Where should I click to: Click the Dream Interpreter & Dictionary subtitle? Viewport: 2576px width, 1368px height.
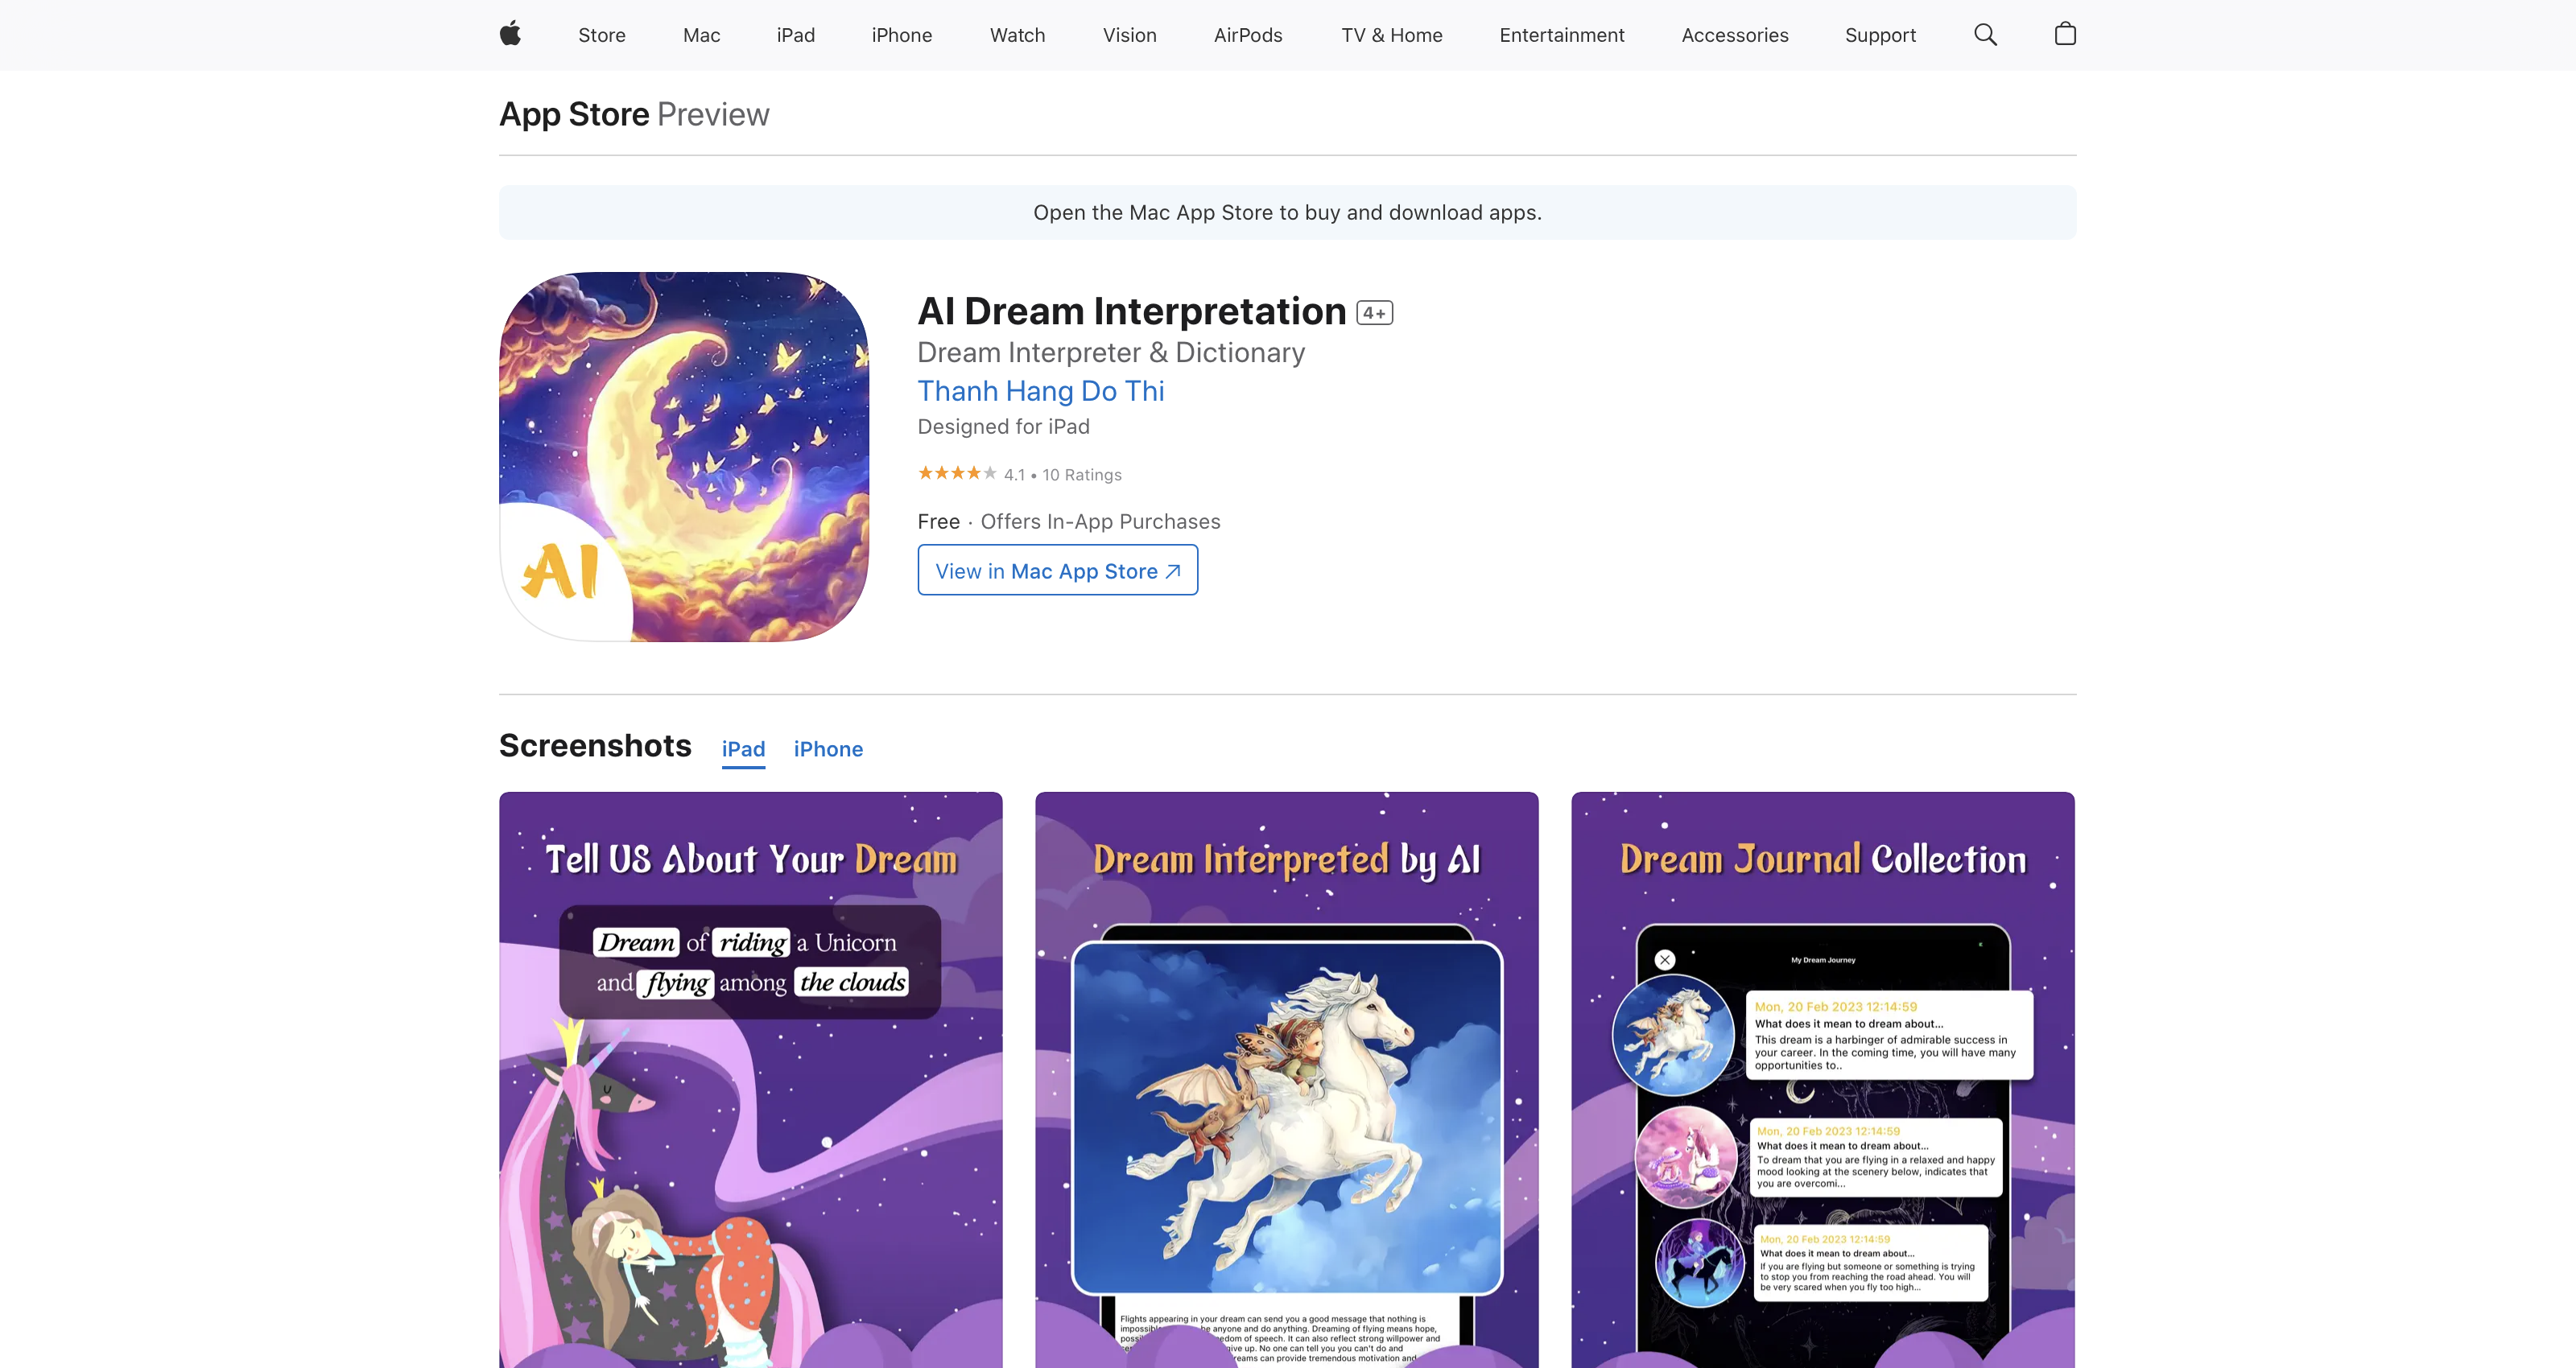[x=1111, y=353]
